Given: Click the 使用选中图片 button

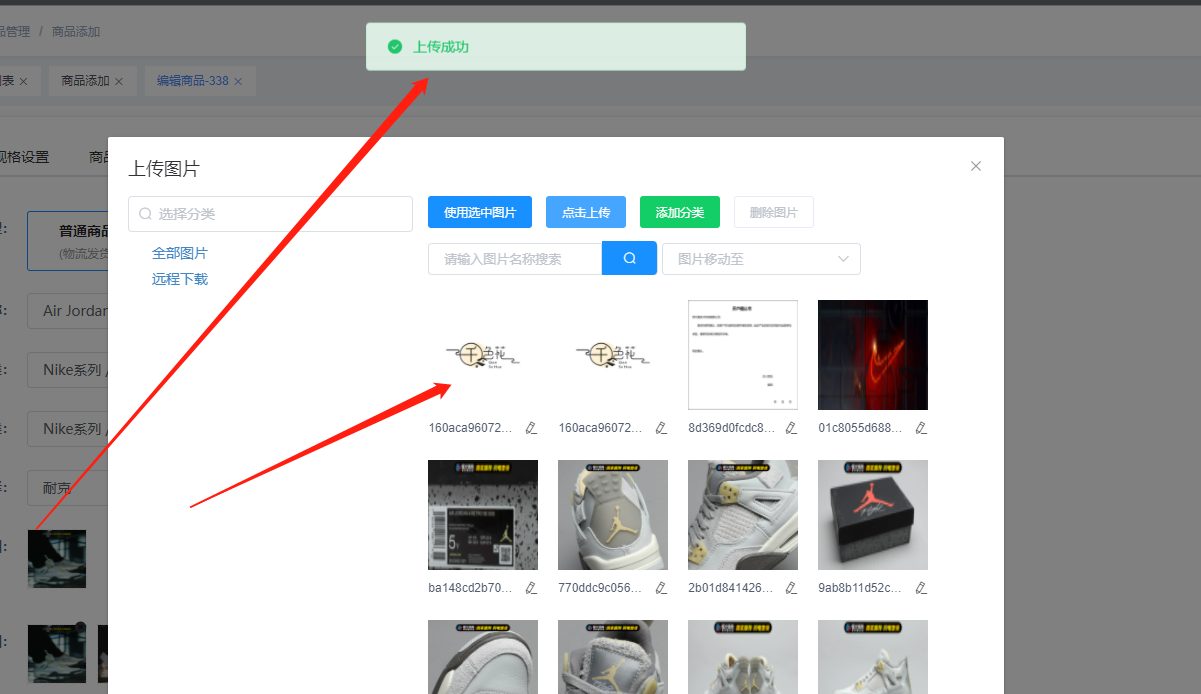Looking at the screenshot, I should click(x=480, y=212).
